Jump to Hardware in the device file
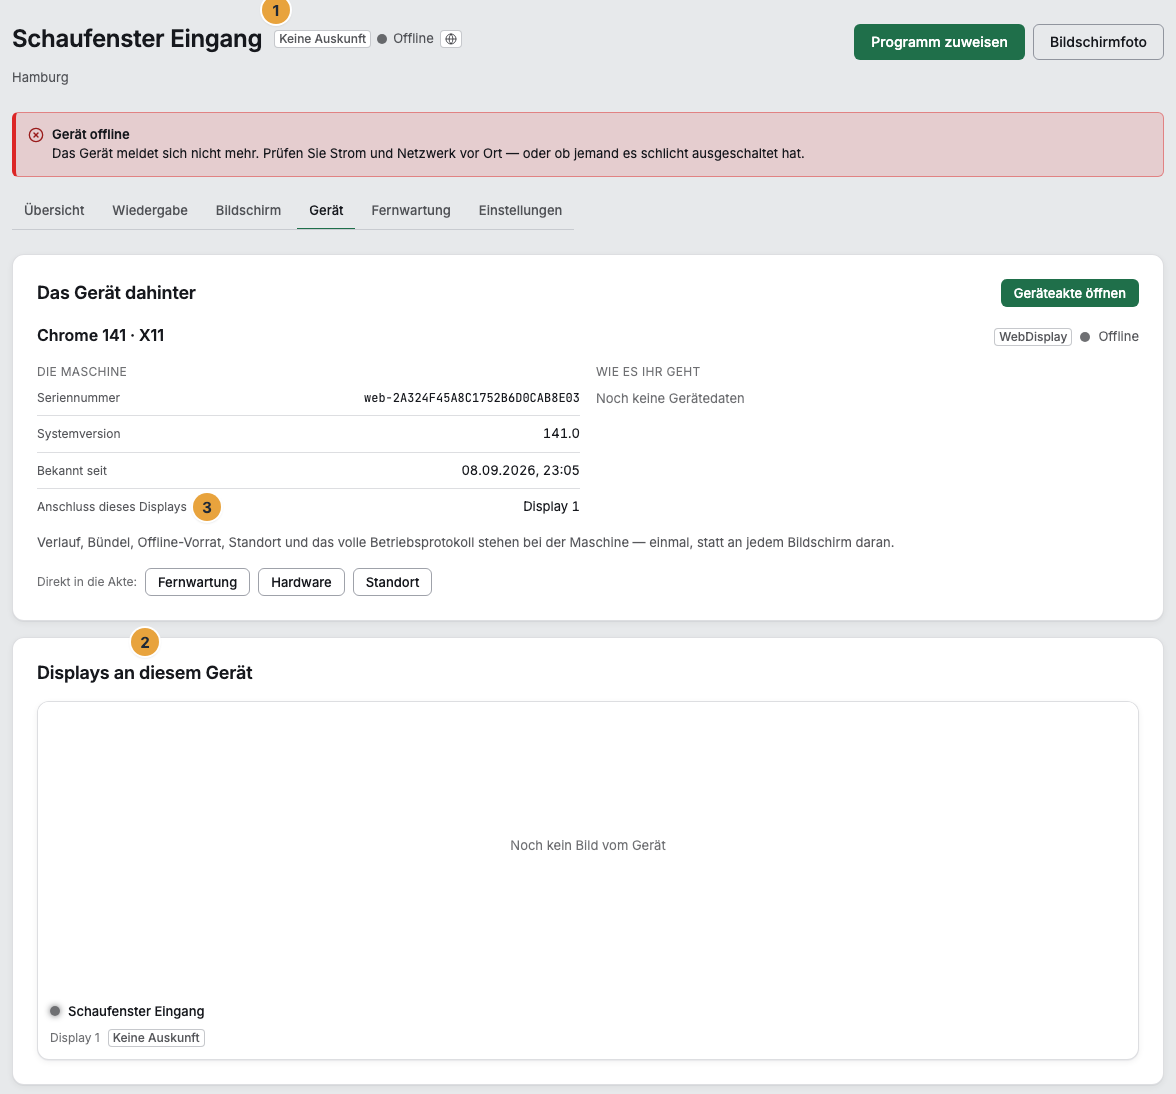 click(x=302, y=583)
